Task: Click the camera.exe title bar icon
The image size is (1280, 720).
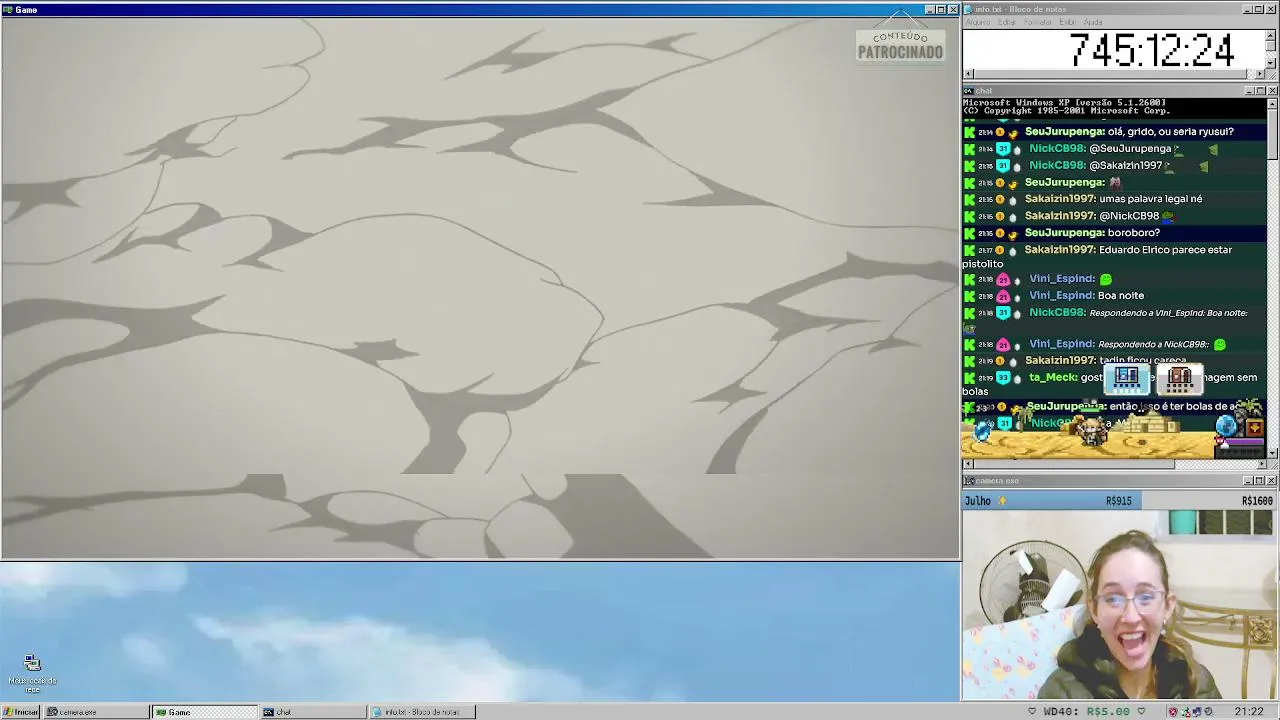Action: tap(969, 481)
